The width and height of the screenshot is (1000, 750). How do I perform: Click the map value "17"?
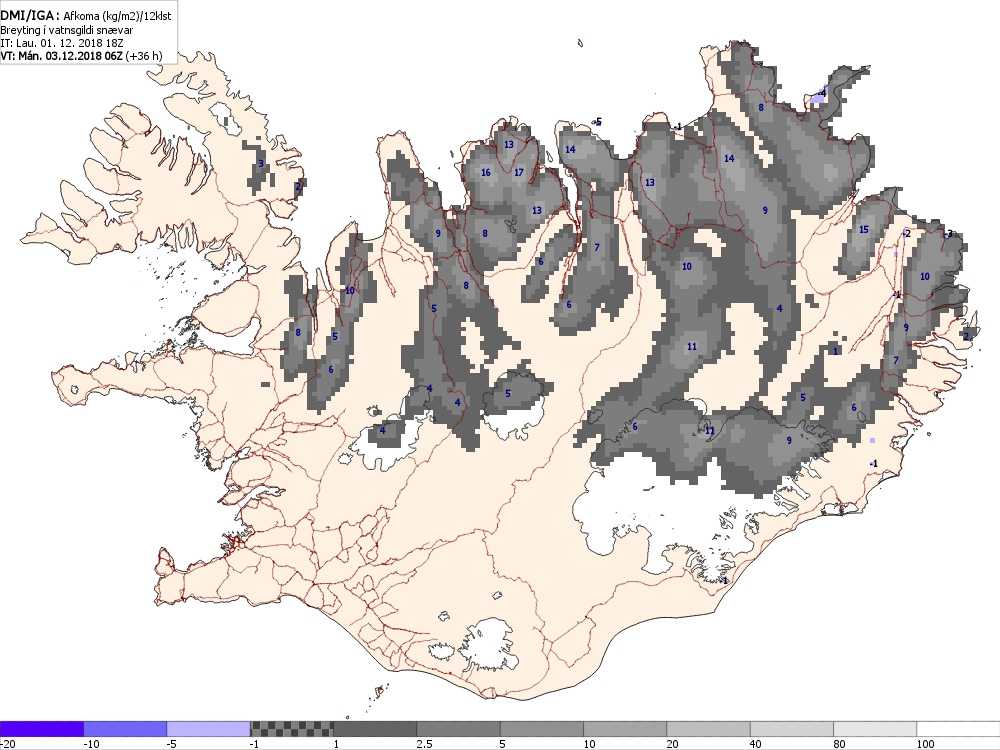point(518,173)
